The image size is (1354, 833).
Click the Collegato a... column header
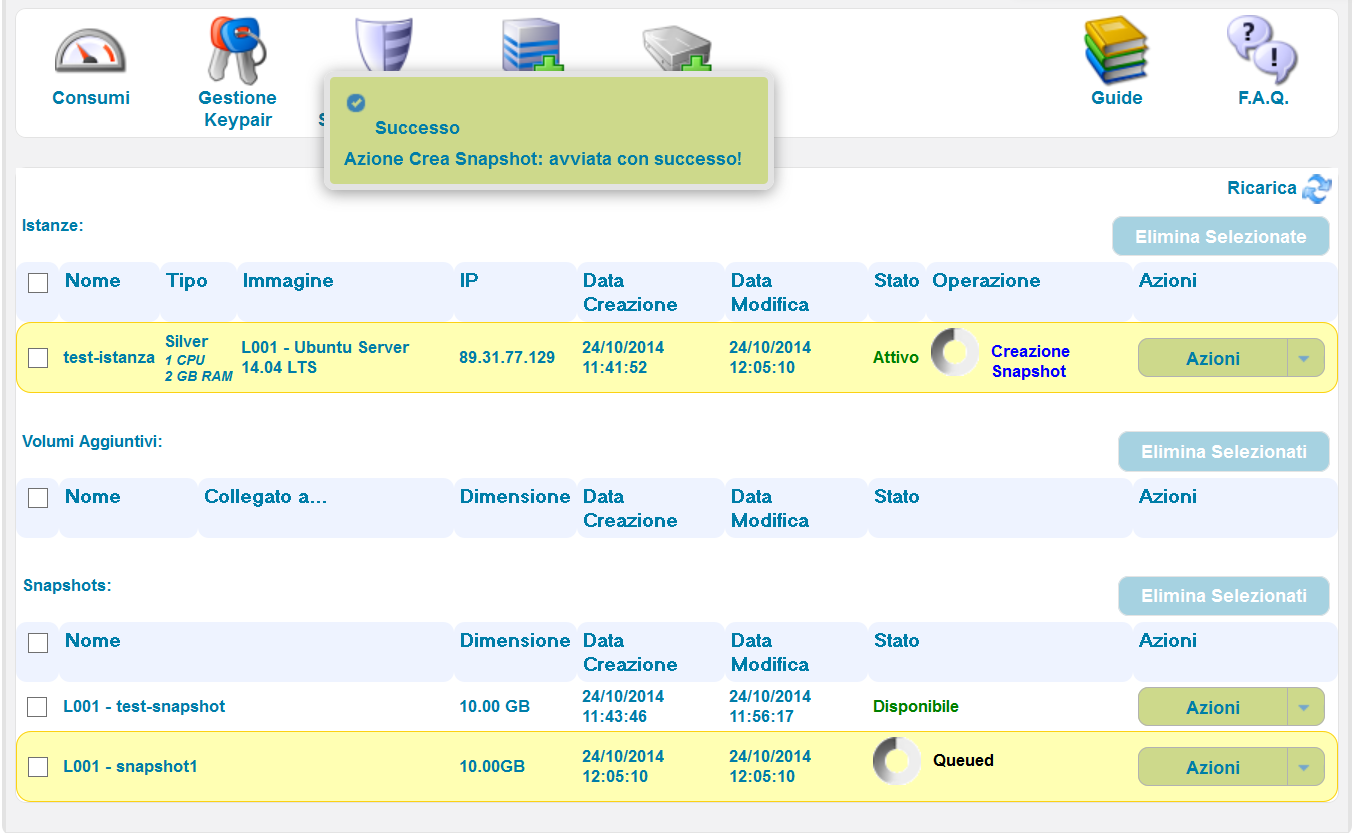tap(266, 496)
